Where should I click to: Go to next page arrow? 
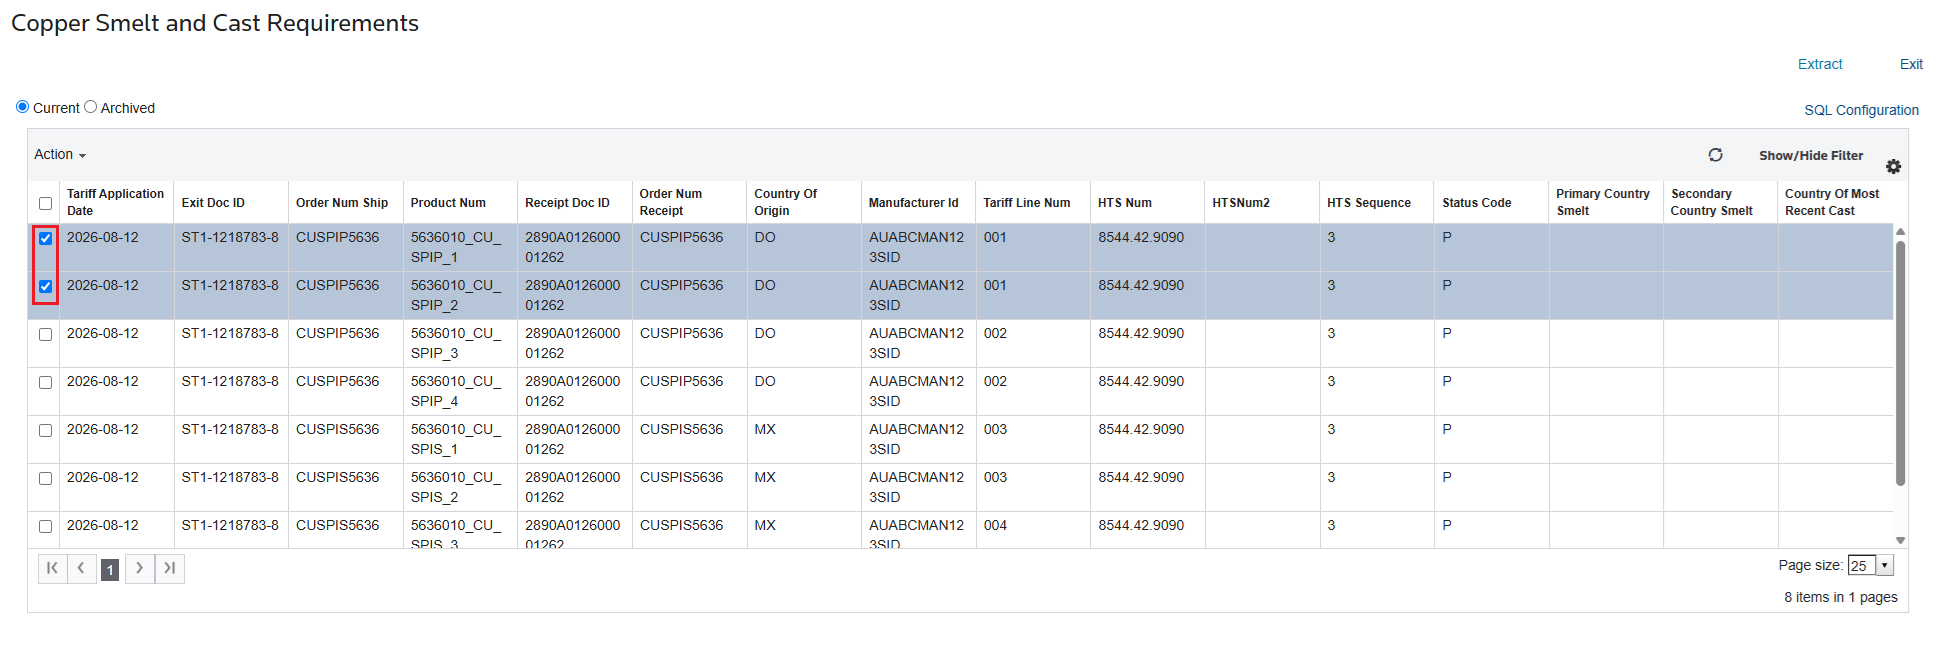[140, 568]
